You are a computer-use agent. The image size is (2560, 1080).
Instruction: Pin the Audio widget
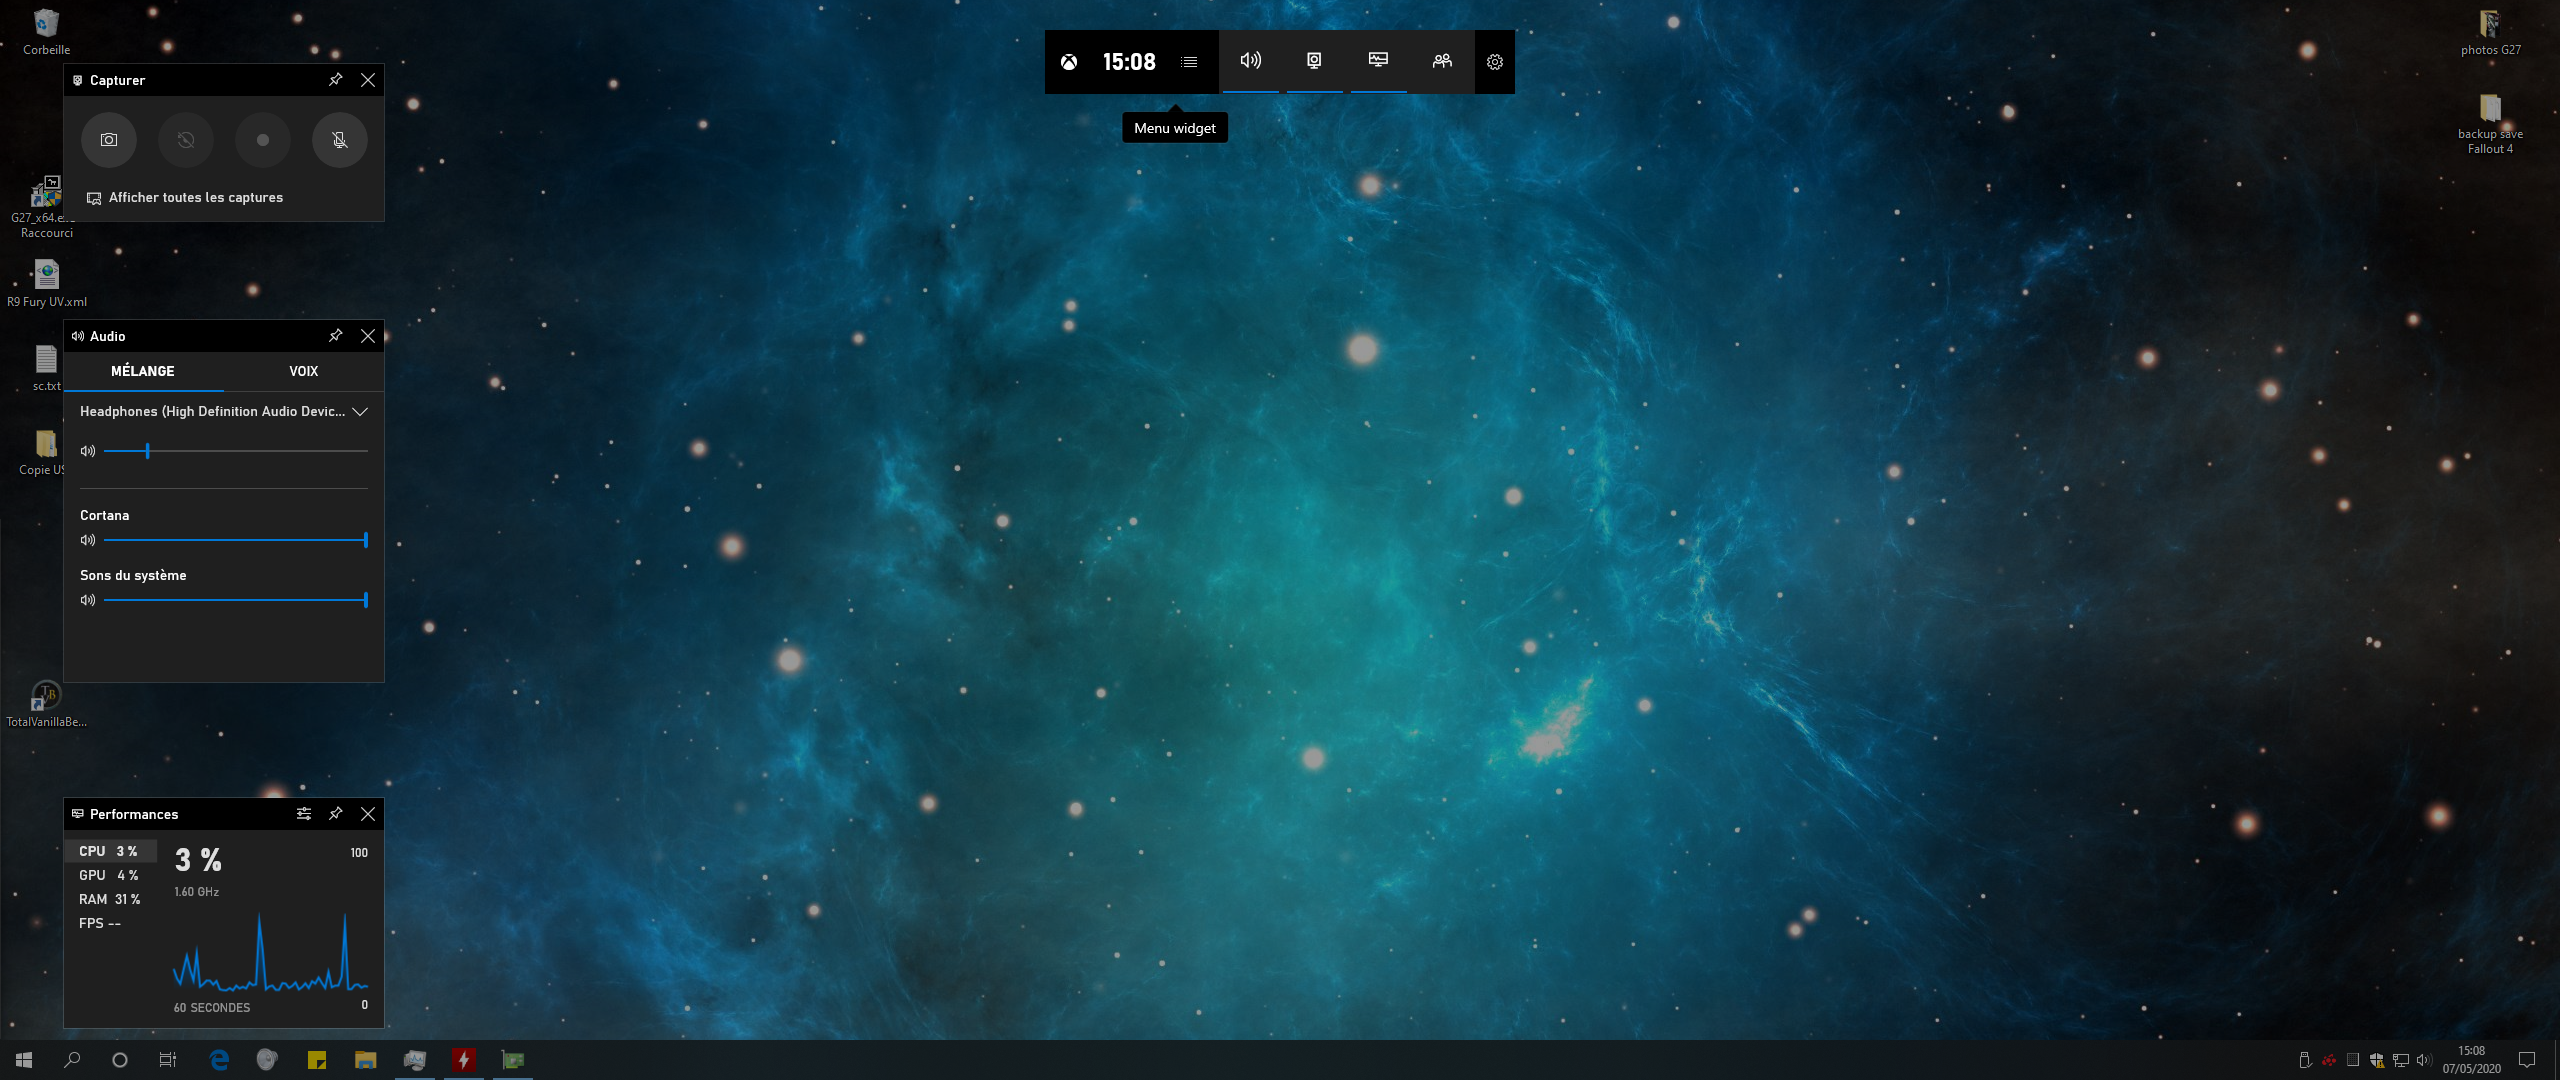pyautogui.click(x=336, y=336)
